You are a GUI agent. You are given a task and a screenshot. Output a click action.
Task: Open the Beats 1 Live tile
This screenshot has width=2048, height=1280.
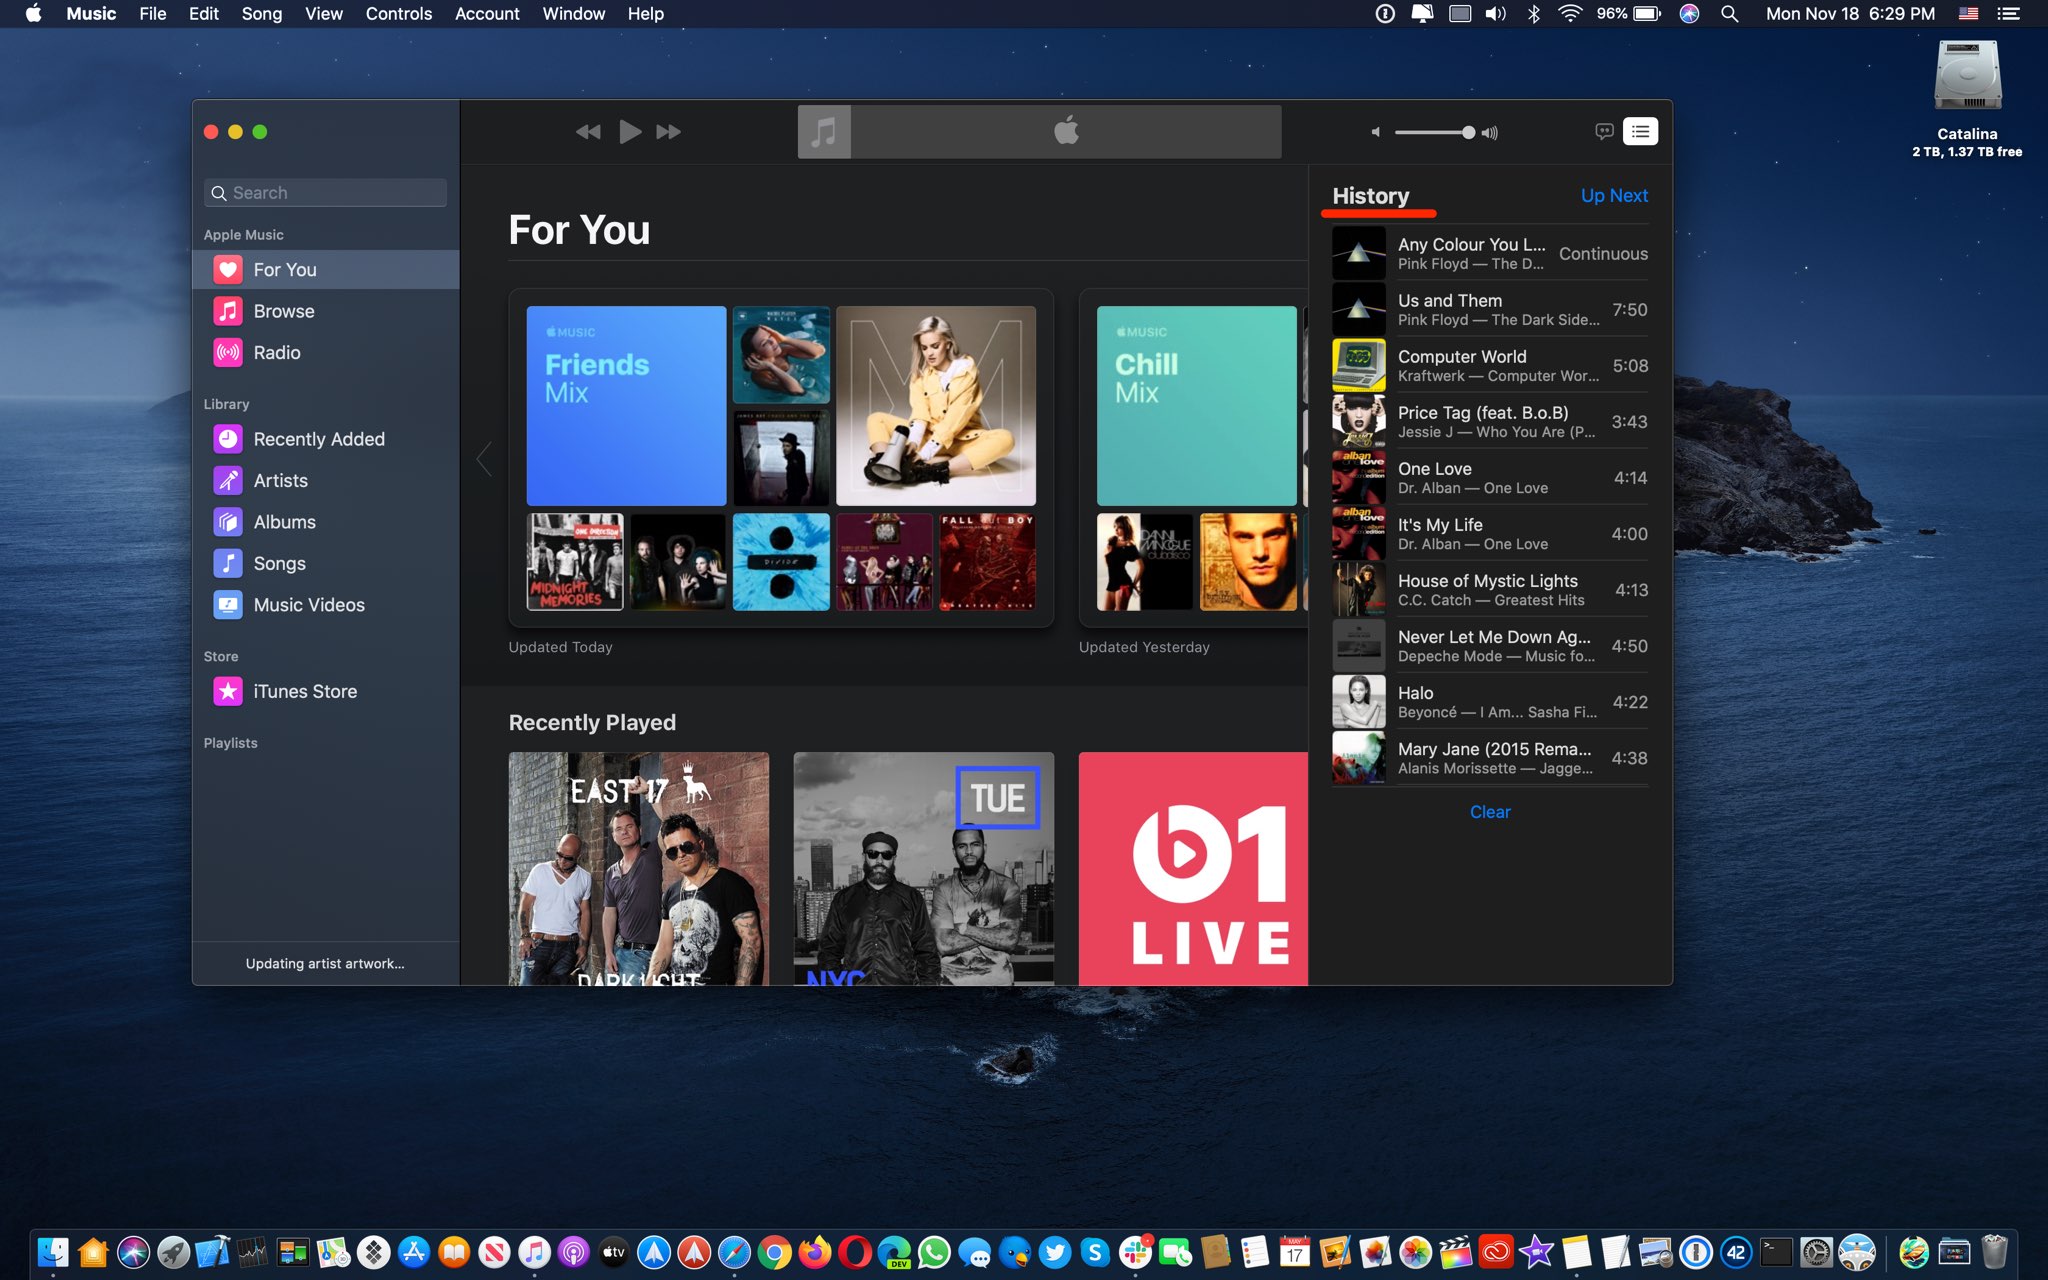pos(1193,869)
